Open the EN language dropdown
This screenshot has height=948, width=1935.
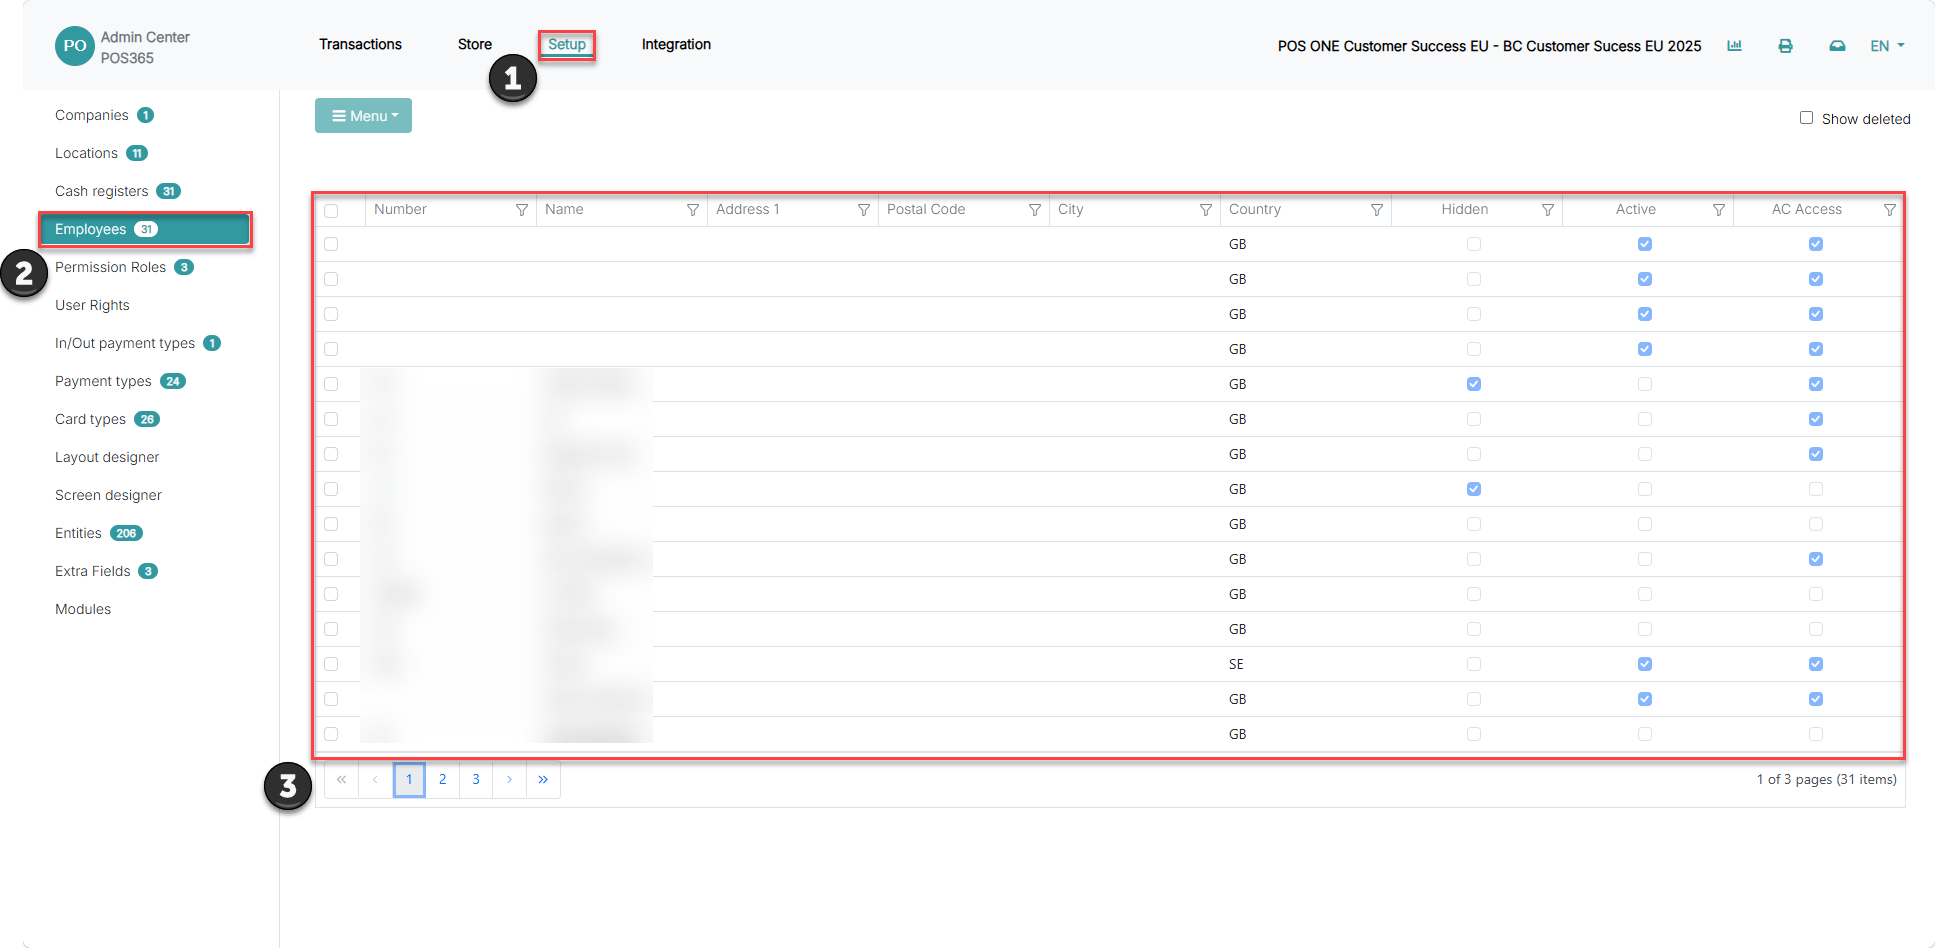click(x=1887, y=46)
